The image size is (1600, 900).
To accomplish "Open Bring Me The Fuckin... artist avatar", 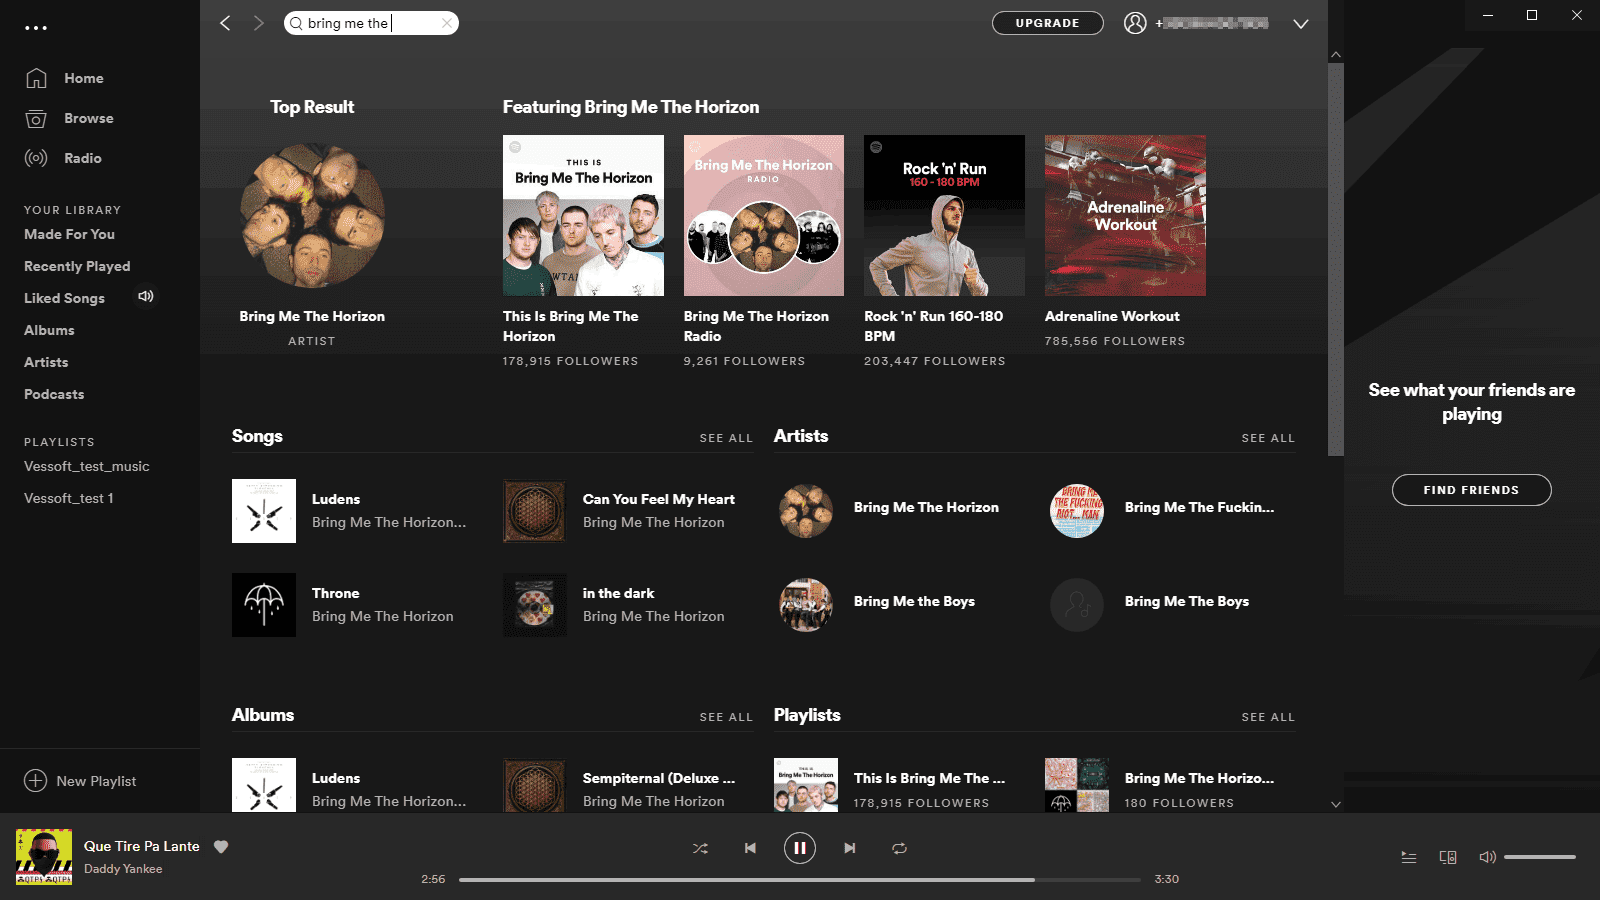I will [x=1077, y=511].
